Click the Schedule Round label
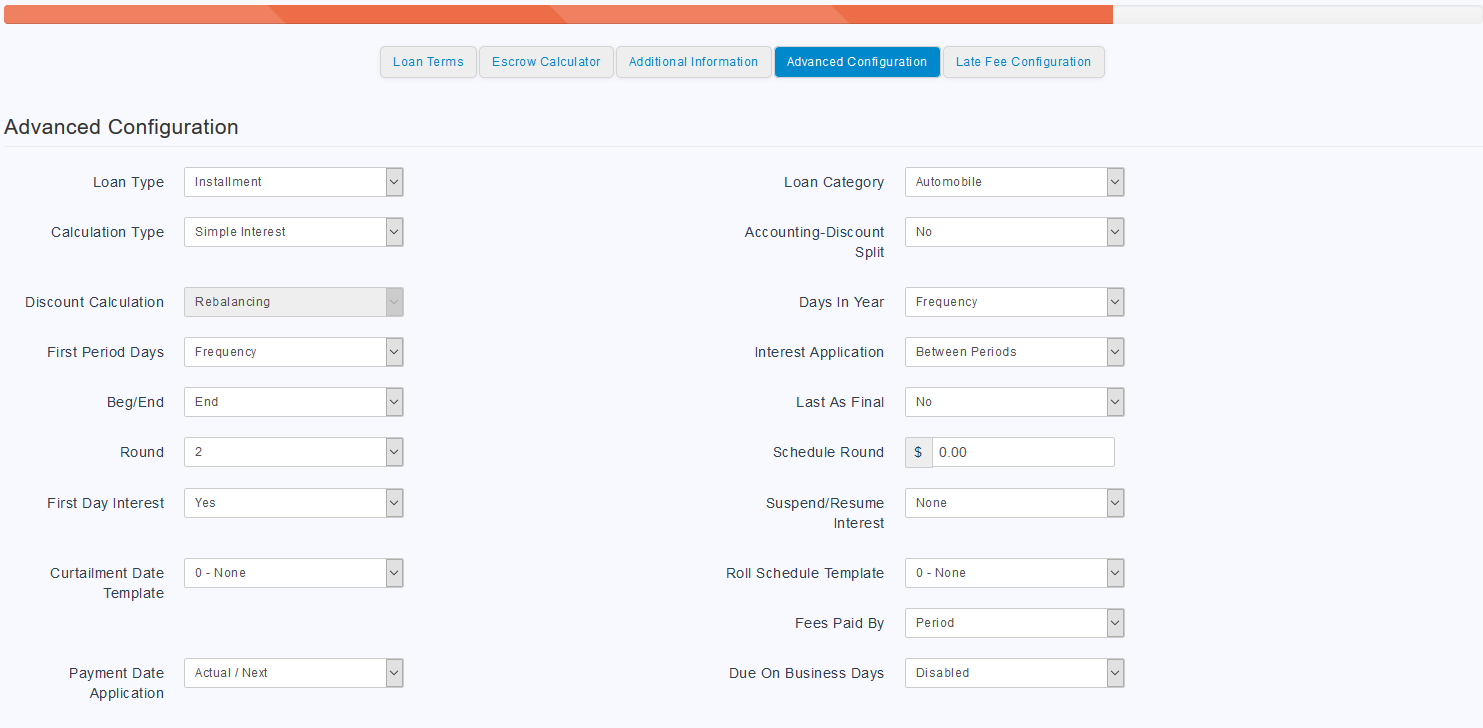 pyautogui.click(x=828, y=452)
